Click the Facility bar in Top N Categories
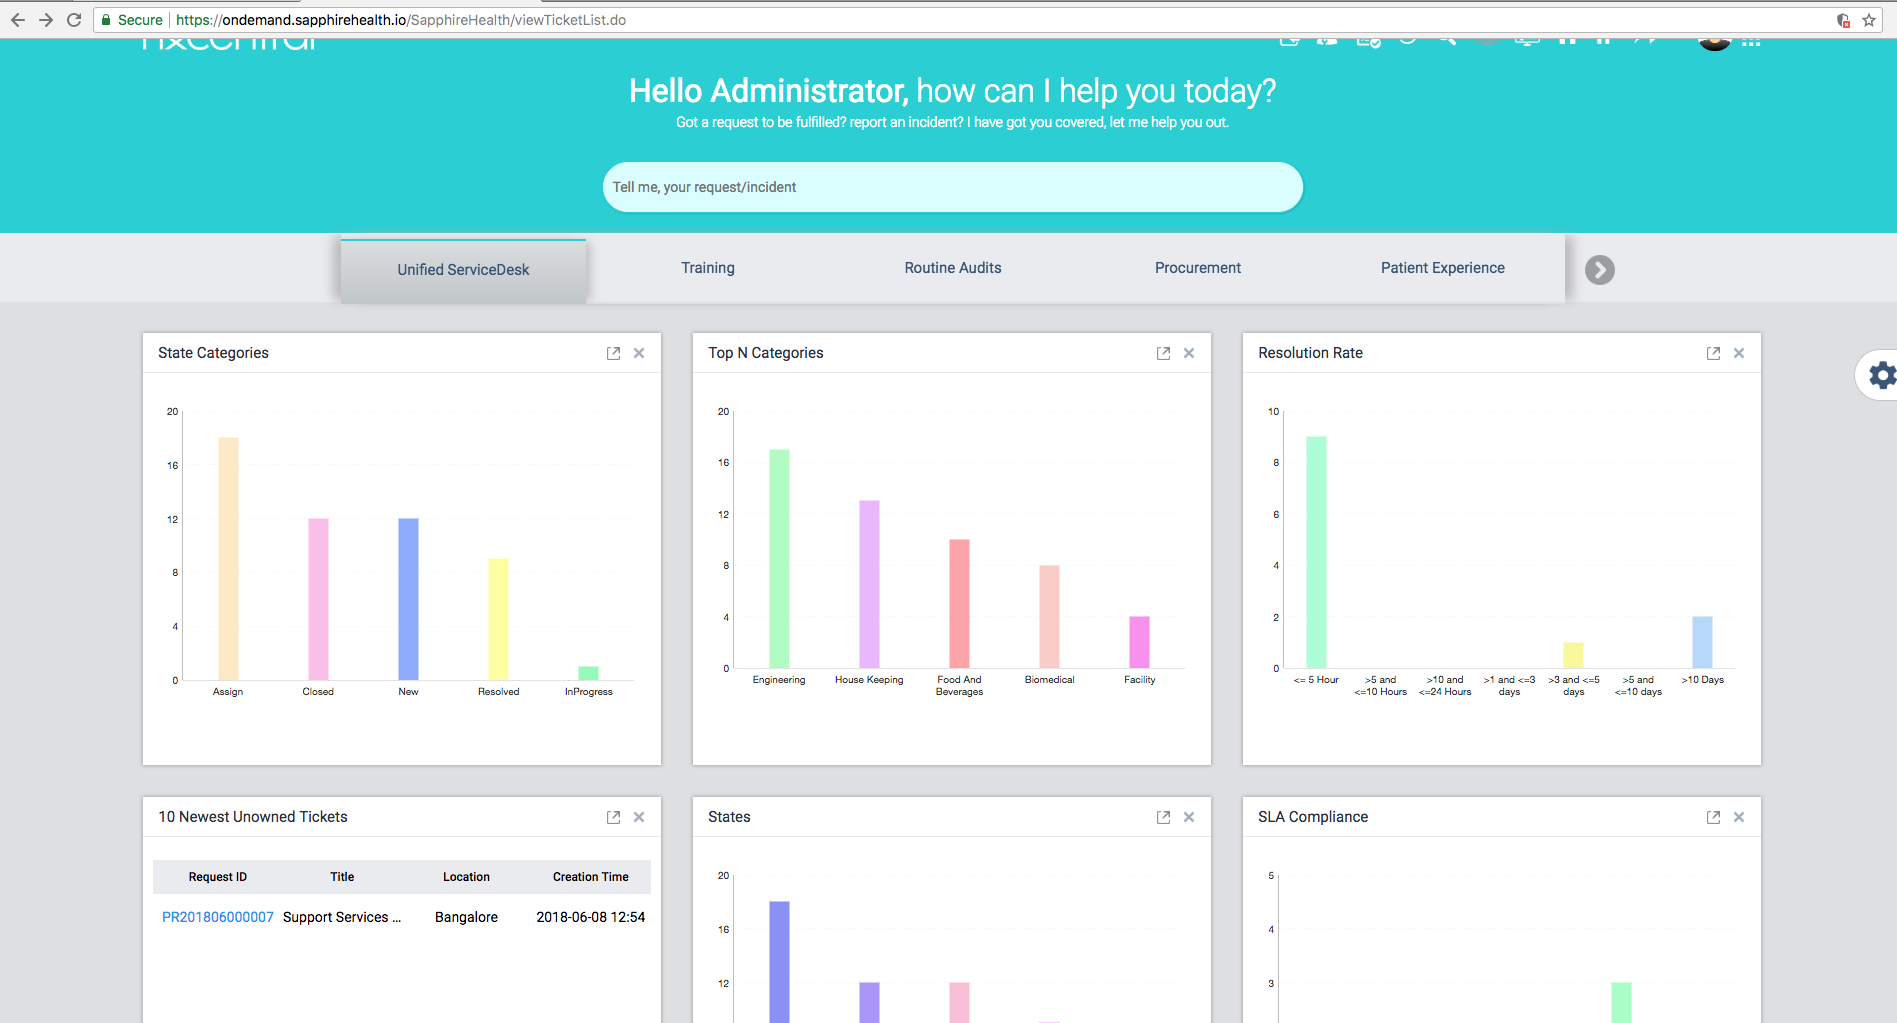Viewport: 1897px width, 1023px height. [1139, 642]
